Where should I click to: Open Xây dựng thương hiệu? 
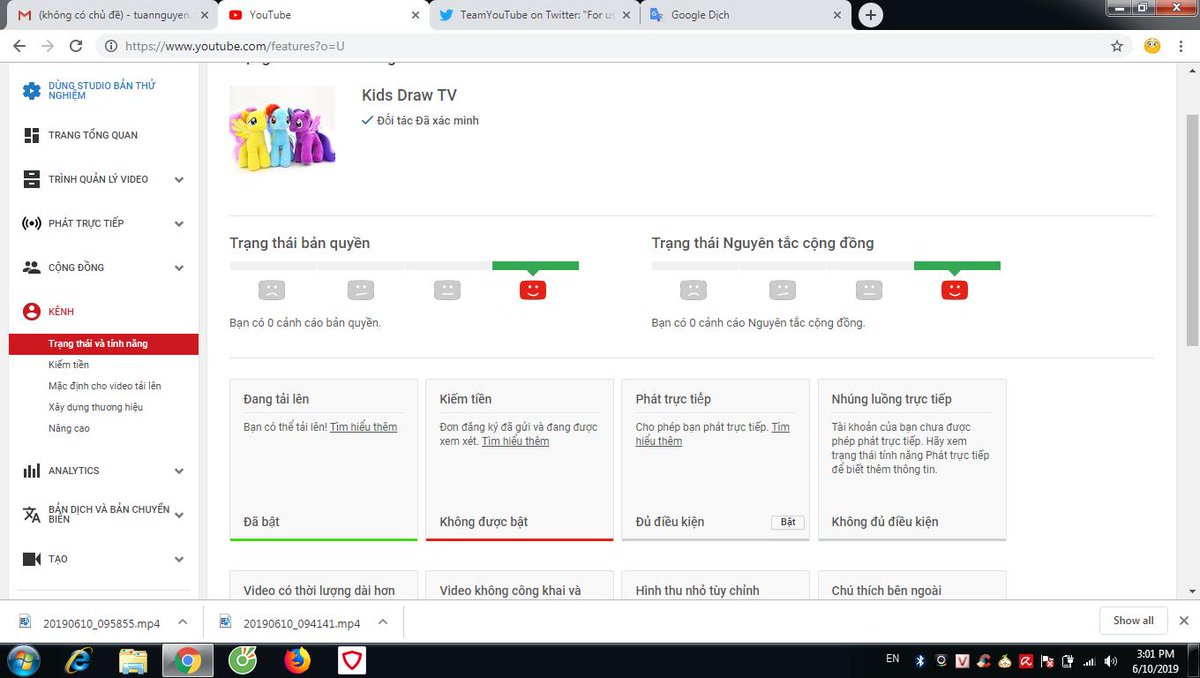96,407
